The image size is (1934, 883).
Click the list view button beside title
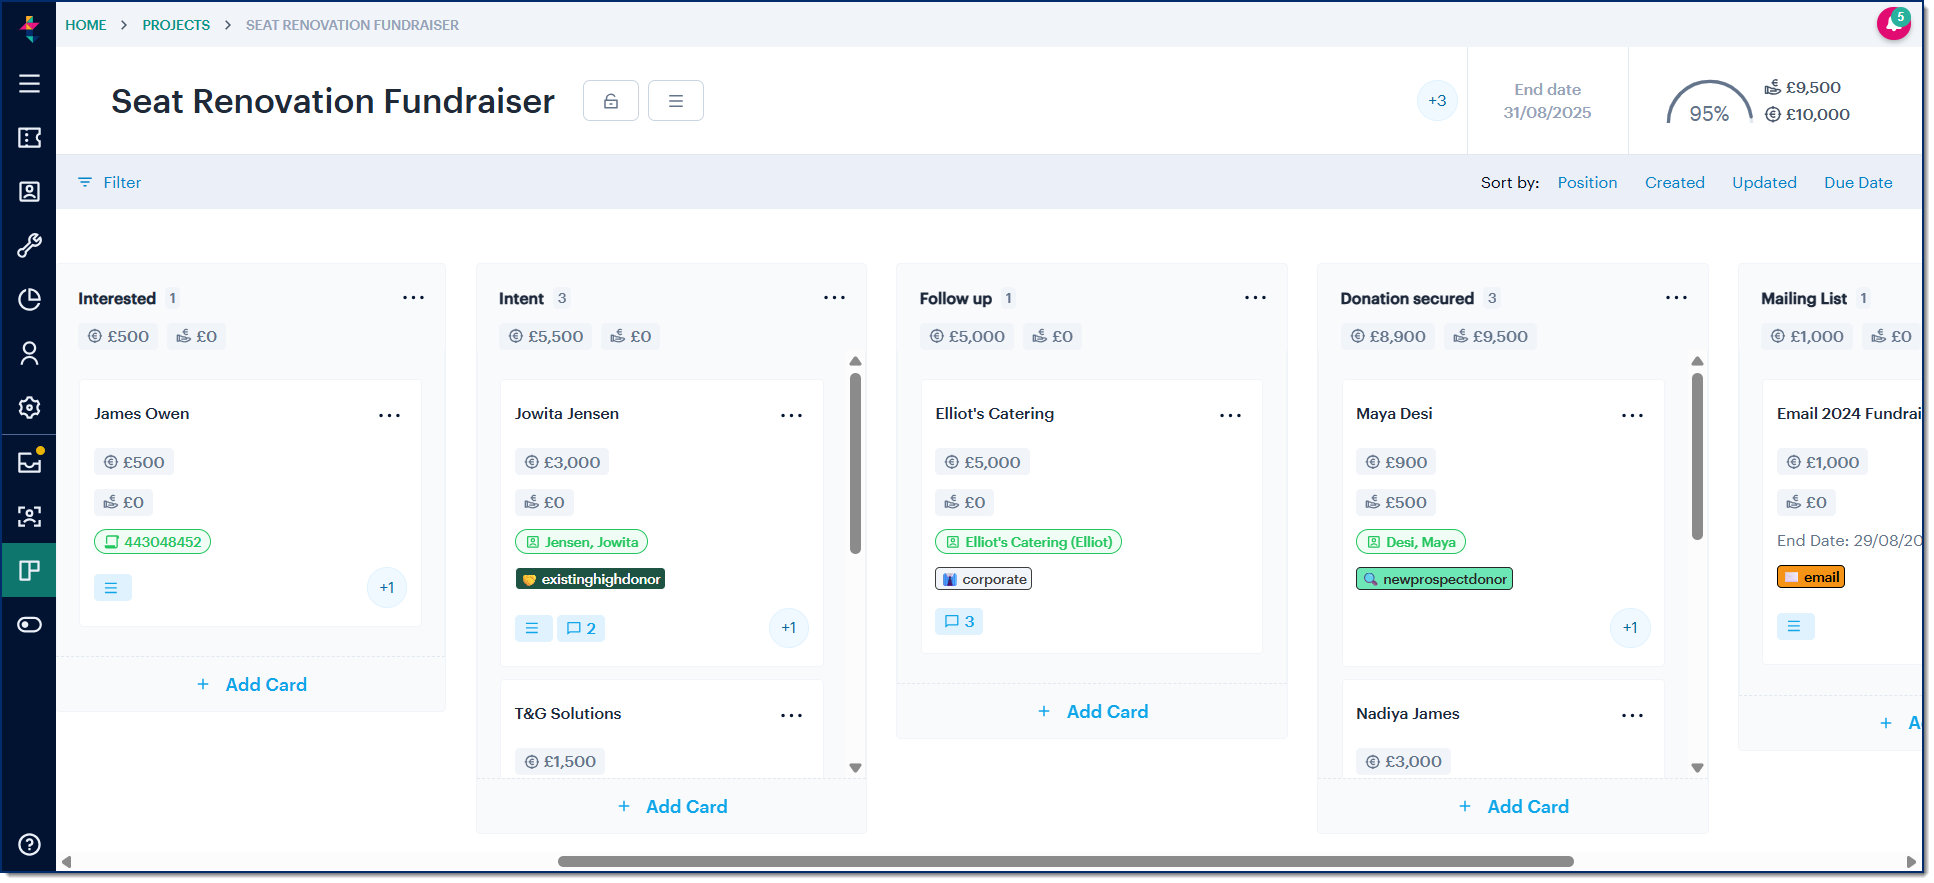click(676, 101)
